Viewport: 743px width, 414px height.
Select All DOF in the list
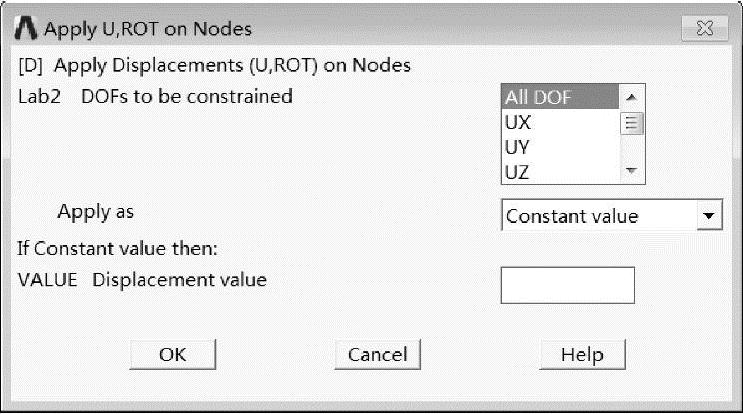point(560,97)
